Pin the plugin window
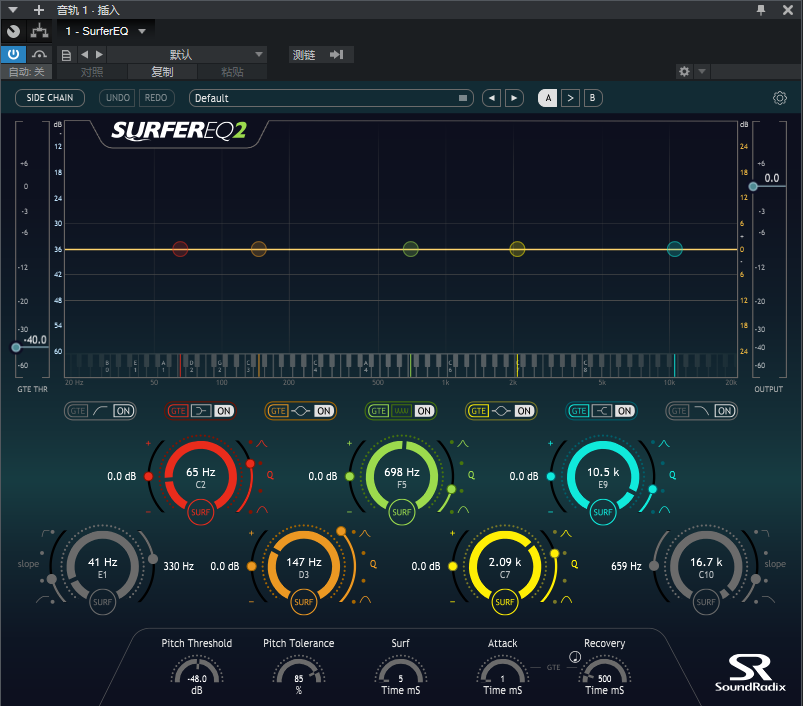Viewport: 803px width, 706px height. (761, 10)
